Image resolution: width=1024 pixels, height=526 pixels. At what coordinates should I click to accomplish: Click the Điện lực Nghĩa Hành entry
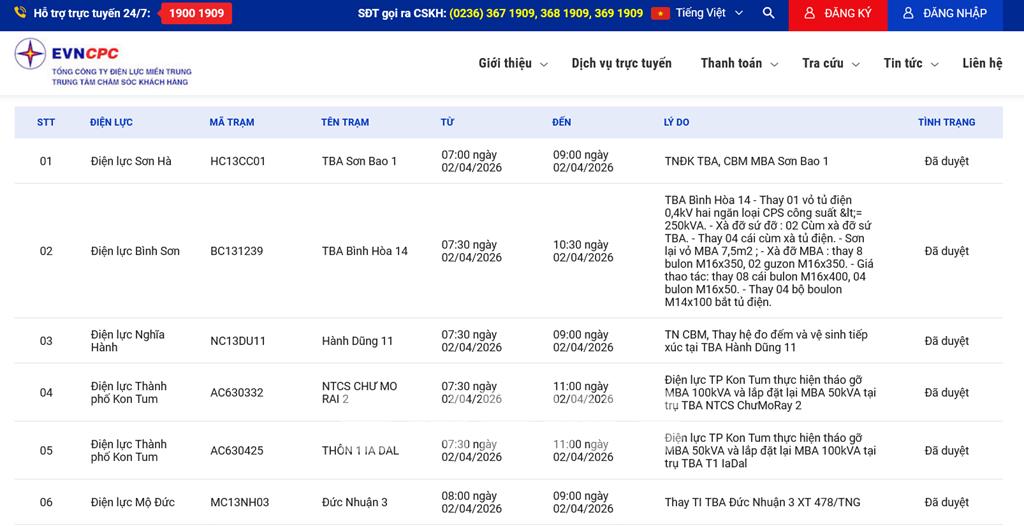(x=127, y=341)
